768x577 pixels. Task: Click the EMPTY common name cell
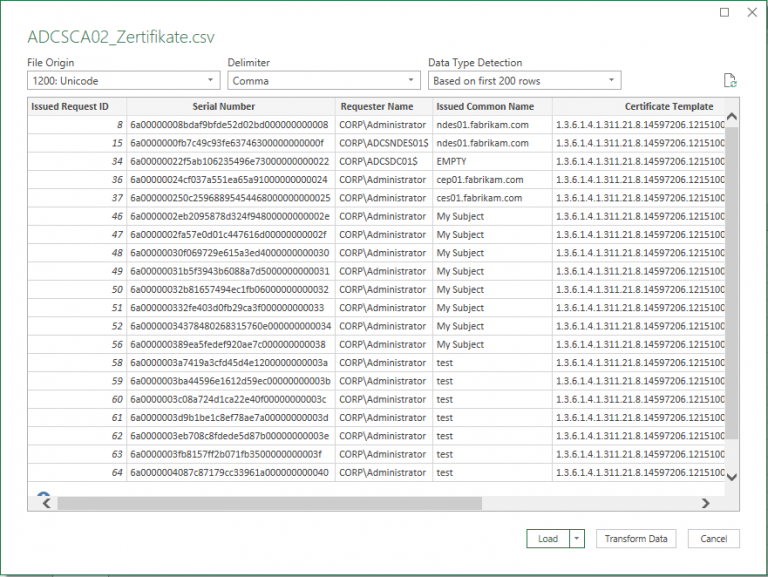pos(492,162)
